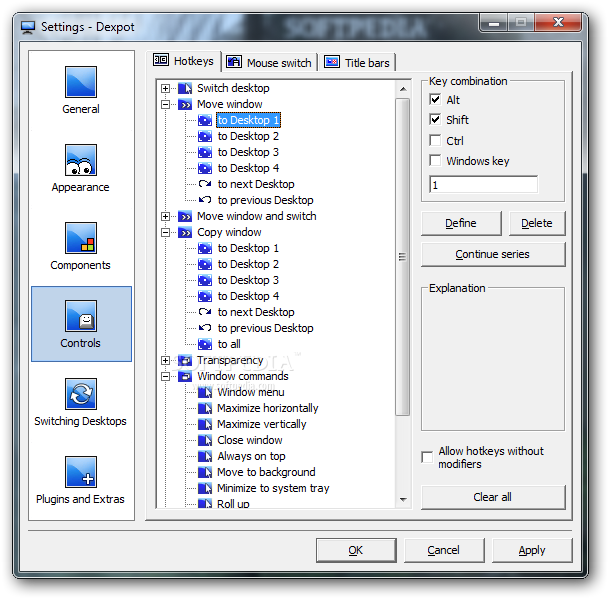Check Allow hotkeys without modifiers
The image size is (609, 599).
click(427, 457)
